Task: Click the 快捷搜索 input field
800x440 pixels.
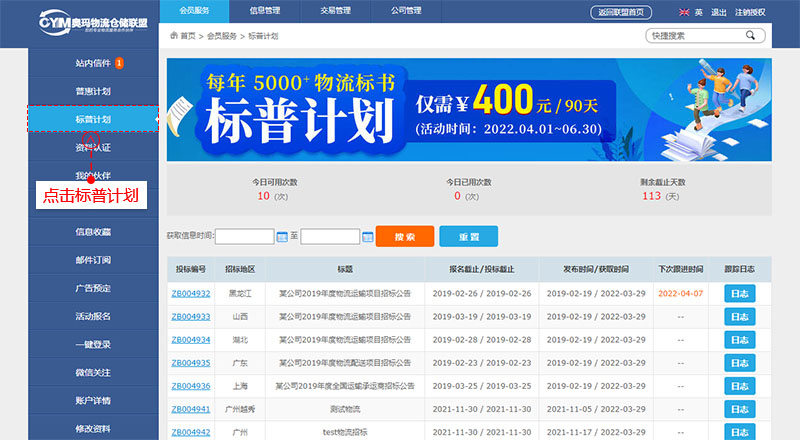Action: [693, 35]
